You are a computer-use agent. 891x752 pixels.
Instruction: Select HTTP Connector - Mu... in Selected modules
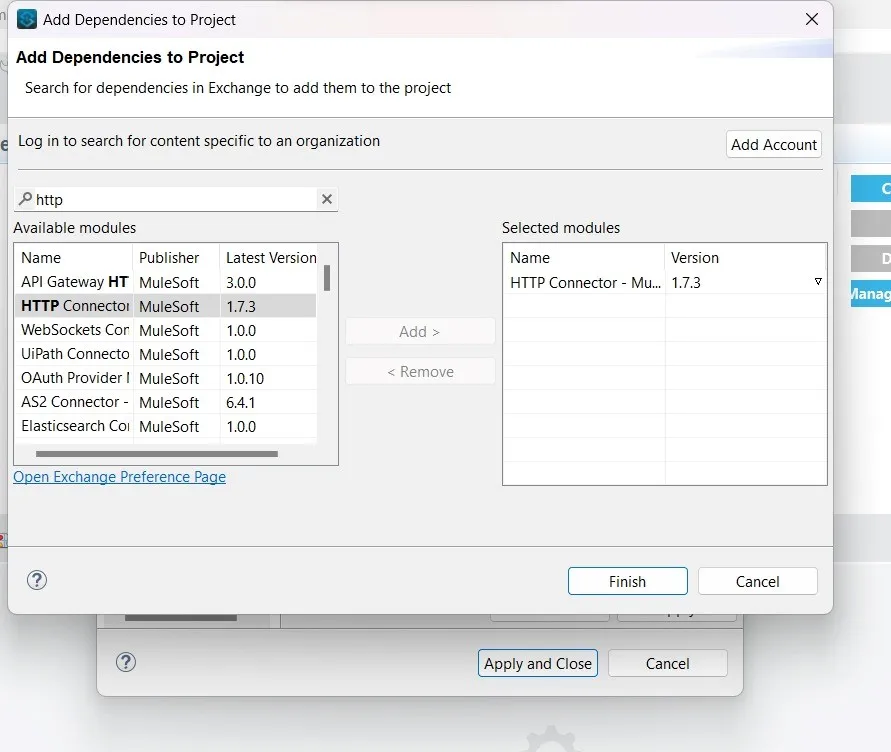pyautogui.click(x=585, y=282)
